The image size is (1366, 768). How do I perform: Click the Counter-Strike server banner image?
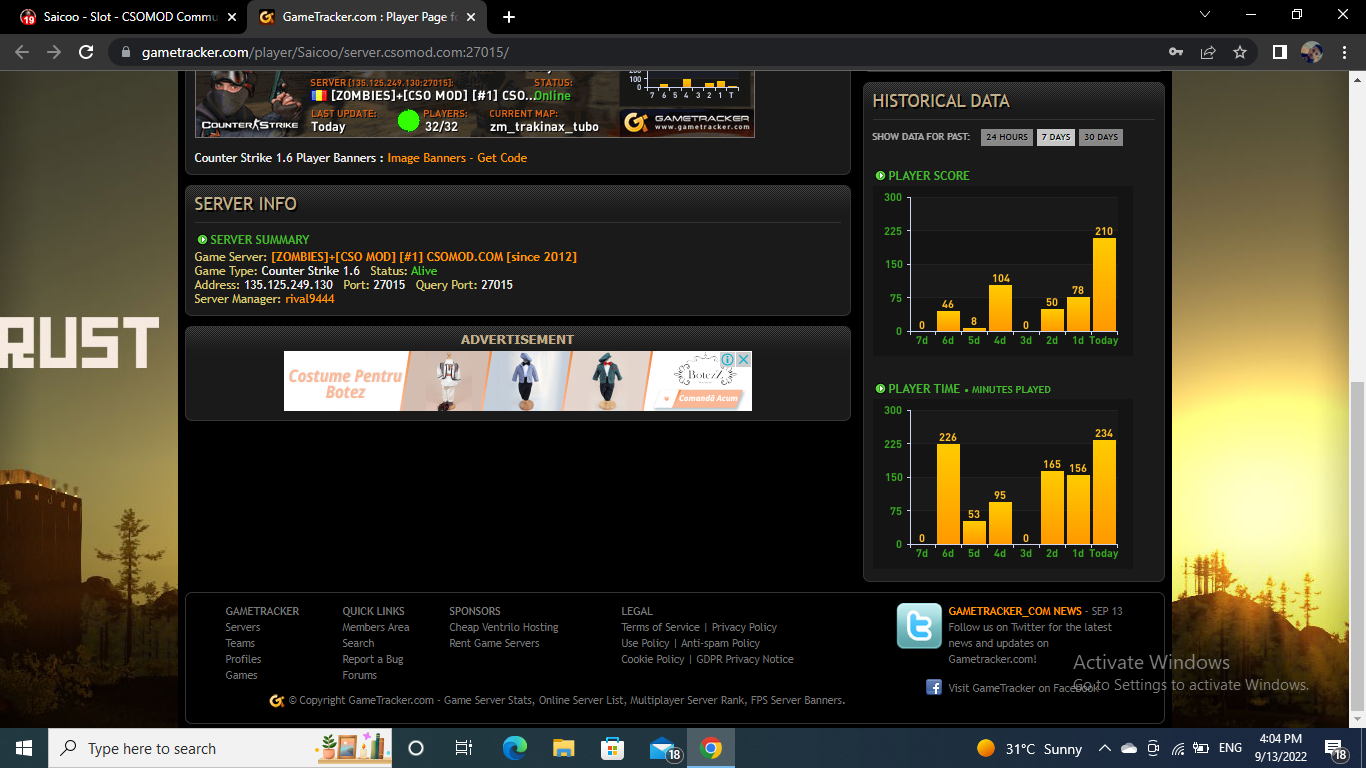474,104
